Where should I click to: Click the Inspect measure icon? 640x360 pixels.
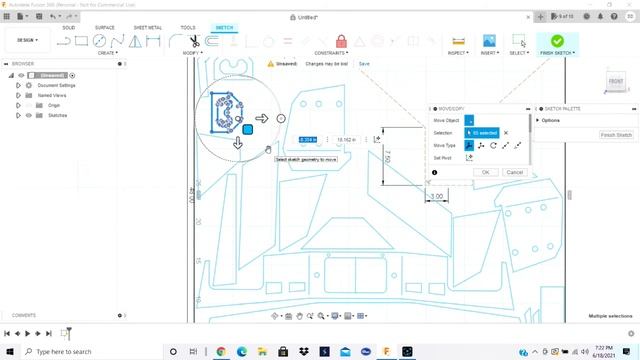pos(458,41)
